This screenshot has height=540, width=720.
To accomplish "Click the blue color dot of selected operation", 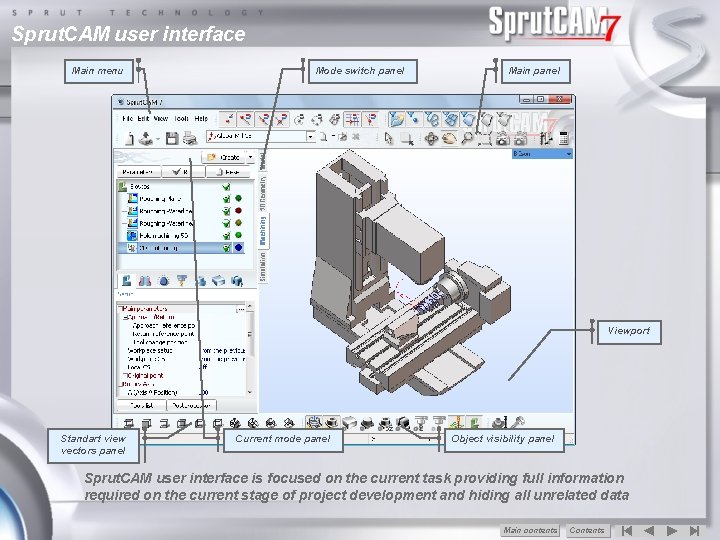I will click(238, 248).
